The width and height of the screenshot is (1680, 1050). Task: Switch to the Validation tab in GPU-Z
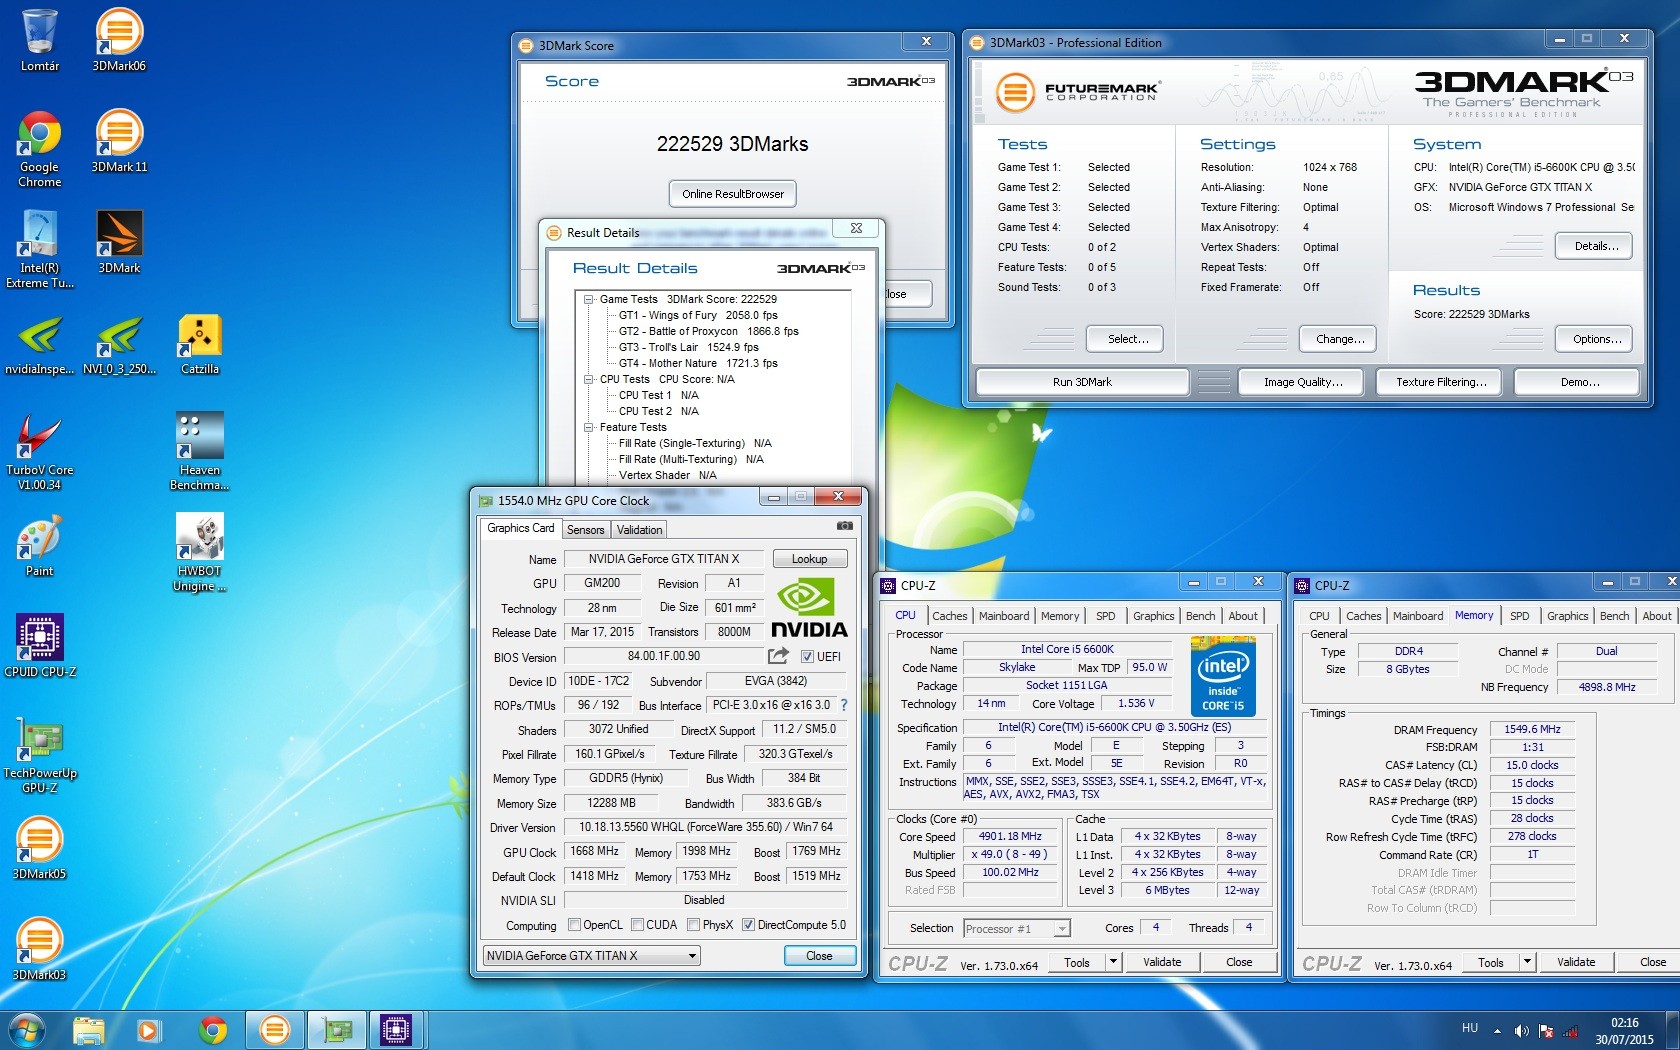point(639,530)
